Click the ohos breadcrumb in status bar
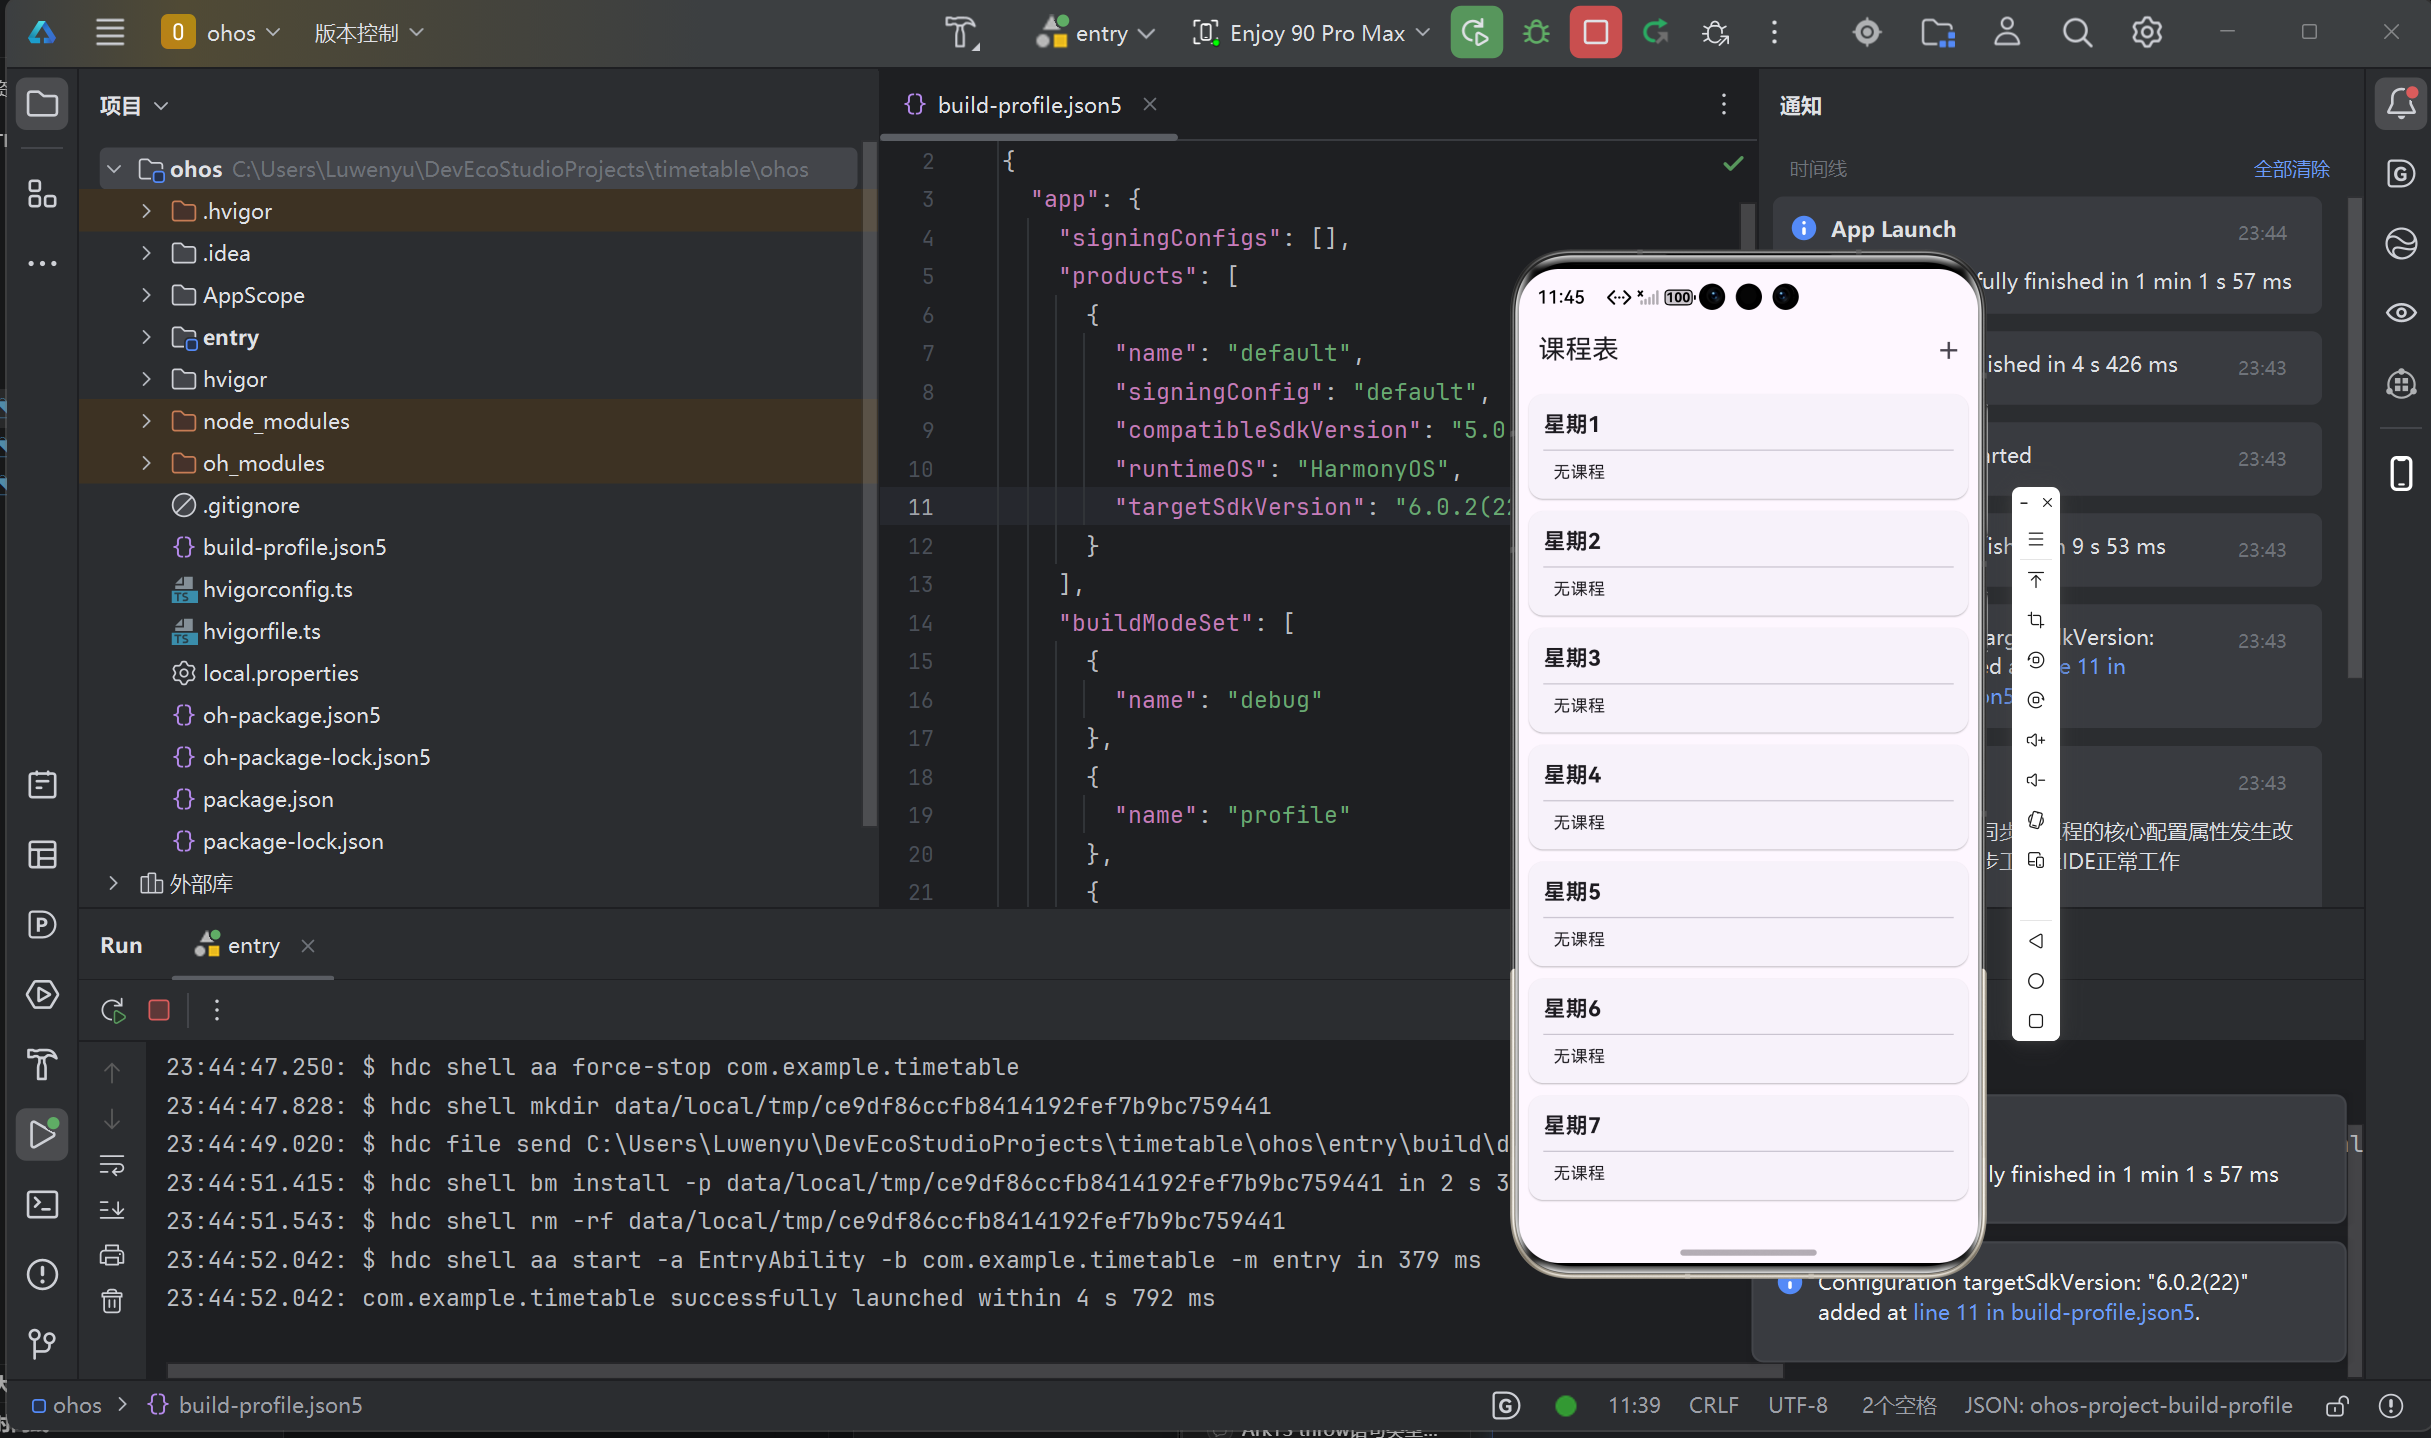This screenshot has width=2431, height=1438. click(x=66, y=1405)
